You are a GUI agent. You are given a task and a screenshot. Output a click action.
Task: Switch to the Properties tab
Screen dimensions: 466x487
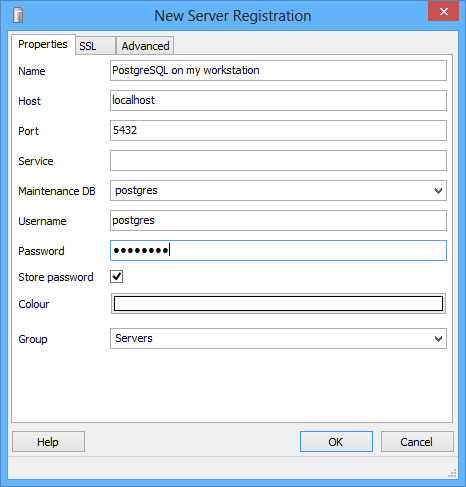(x=43, y=44)
